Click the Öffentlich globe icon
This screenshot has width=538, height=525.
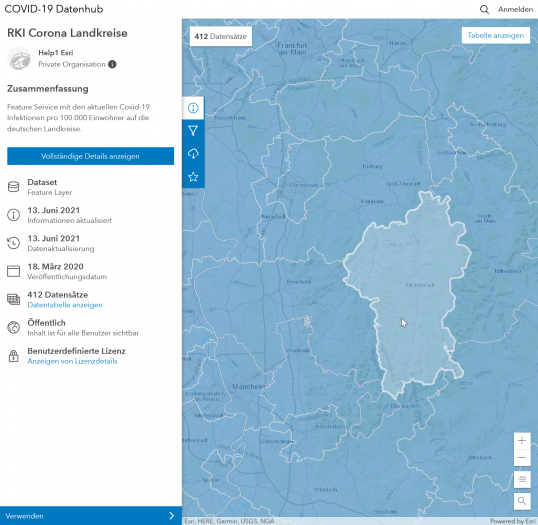tap(13, 327)
